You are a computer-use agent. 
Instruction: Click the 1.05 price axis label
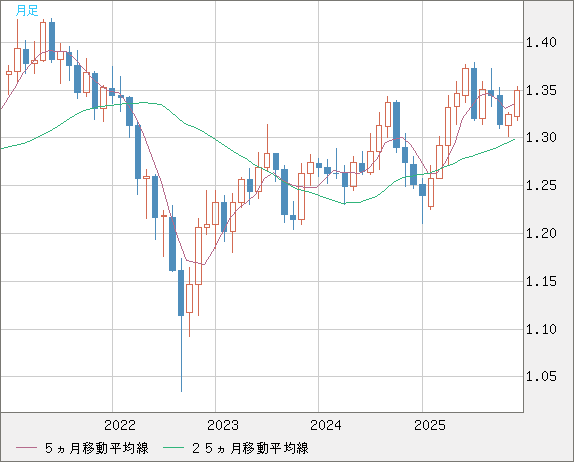pyautogui.click(x=541, y=376)
